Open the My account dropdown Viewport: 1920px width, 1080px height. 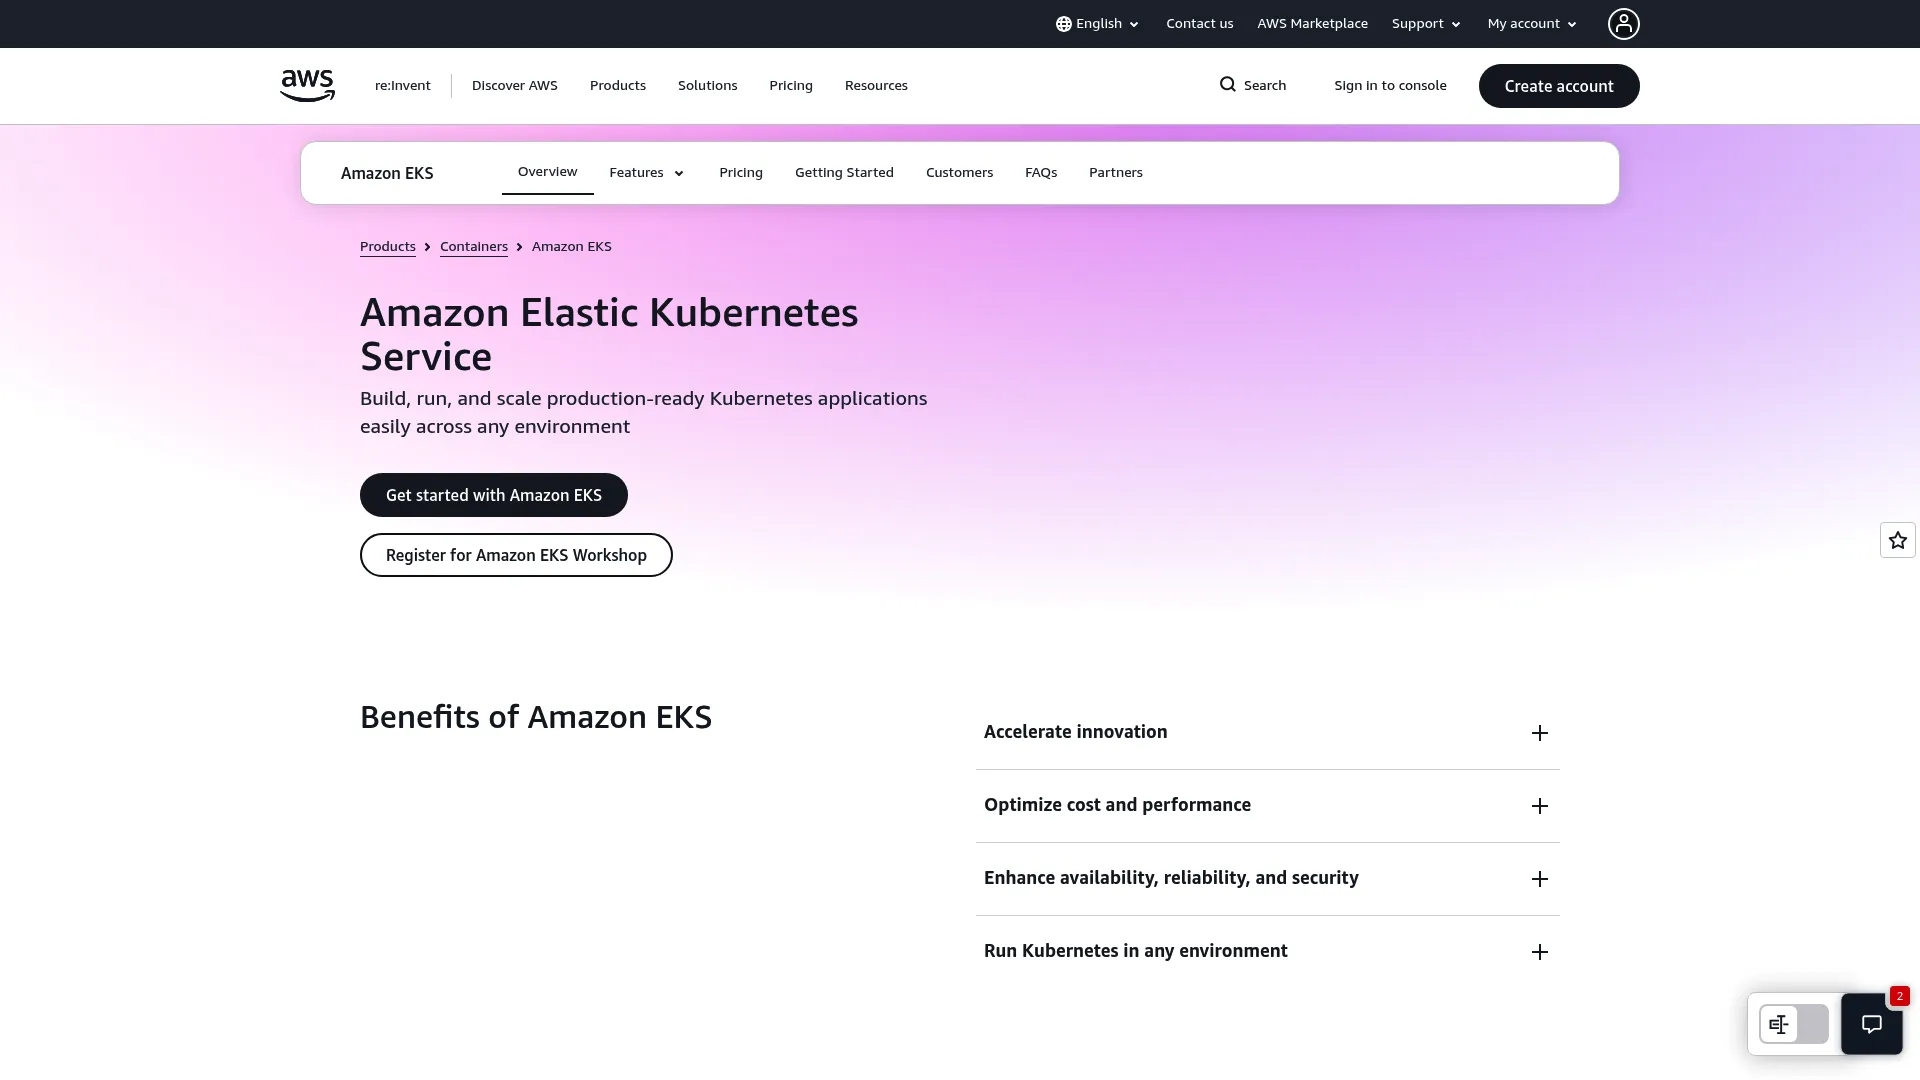click(1532, 24)
